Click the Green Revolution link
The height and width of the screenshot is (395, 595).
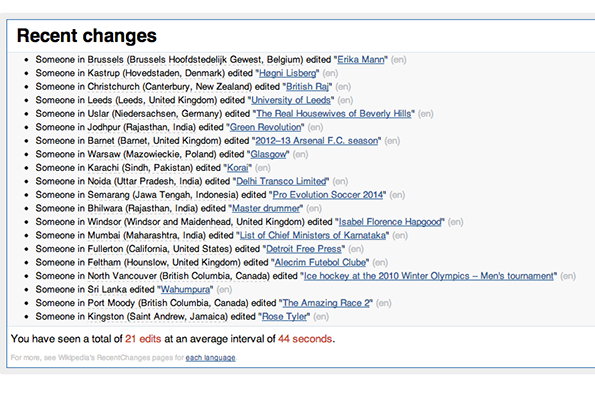coord(265,127)
